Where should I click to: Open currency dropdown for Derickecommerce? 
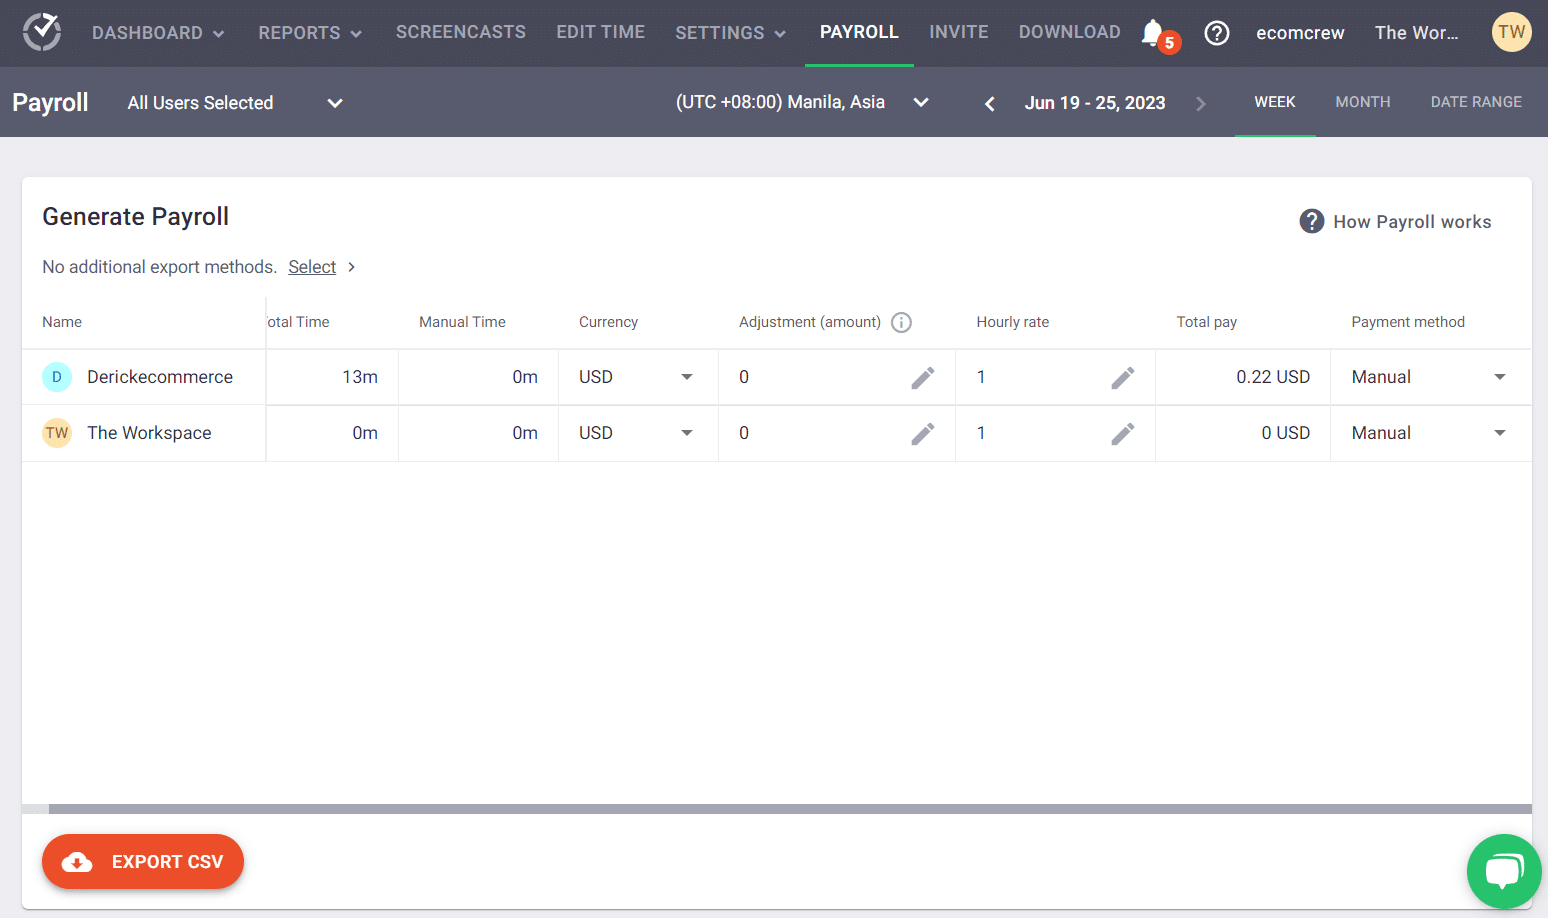coord(637,377)
